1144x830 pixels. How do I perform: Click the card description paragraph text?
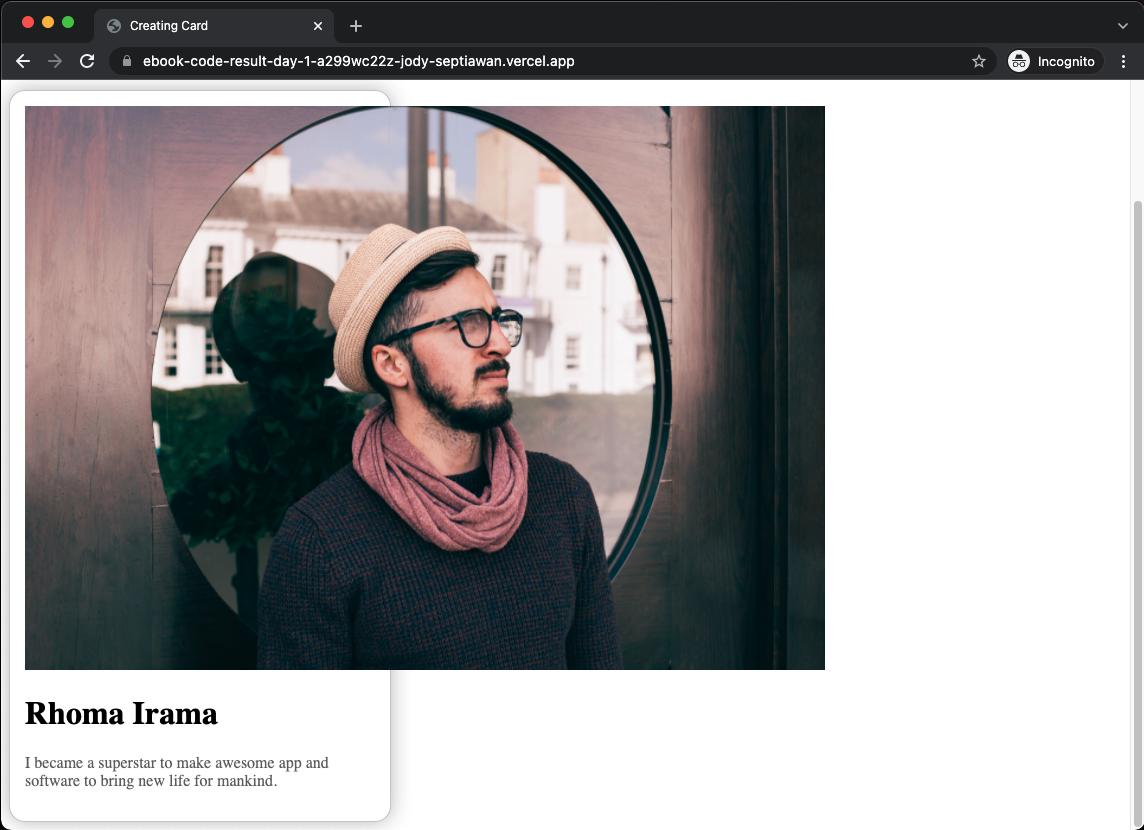pyautogui.click(x=177, y=772)
